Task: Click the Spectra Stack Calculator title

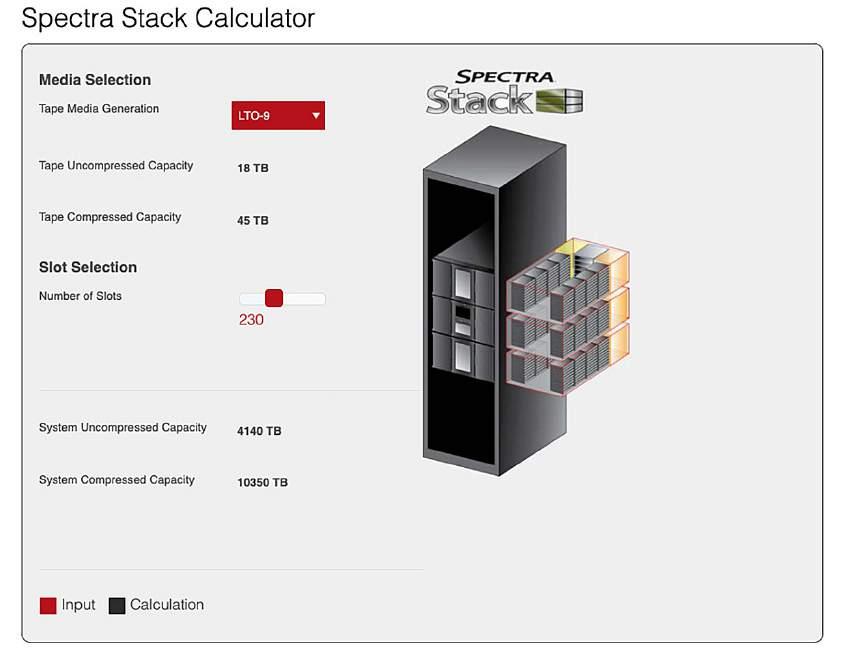Action: tap(168, 18)
